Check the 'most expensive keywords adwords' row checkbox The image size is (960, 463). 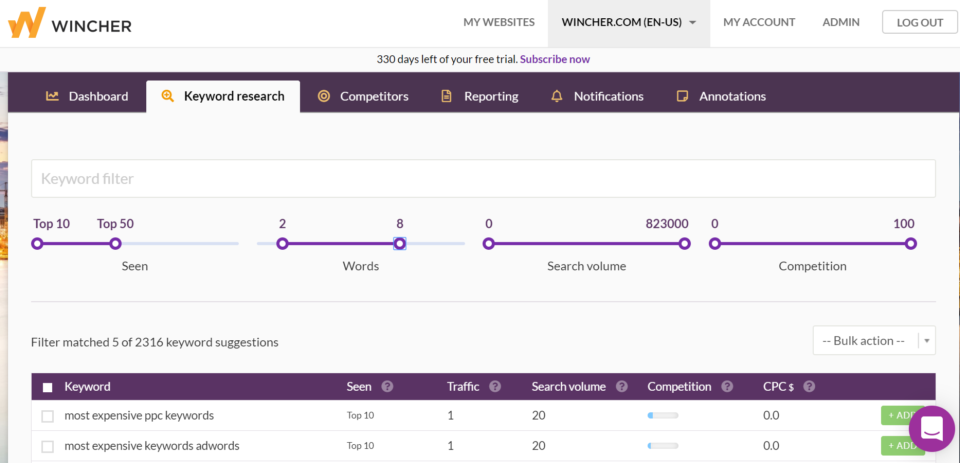point(48,446)
